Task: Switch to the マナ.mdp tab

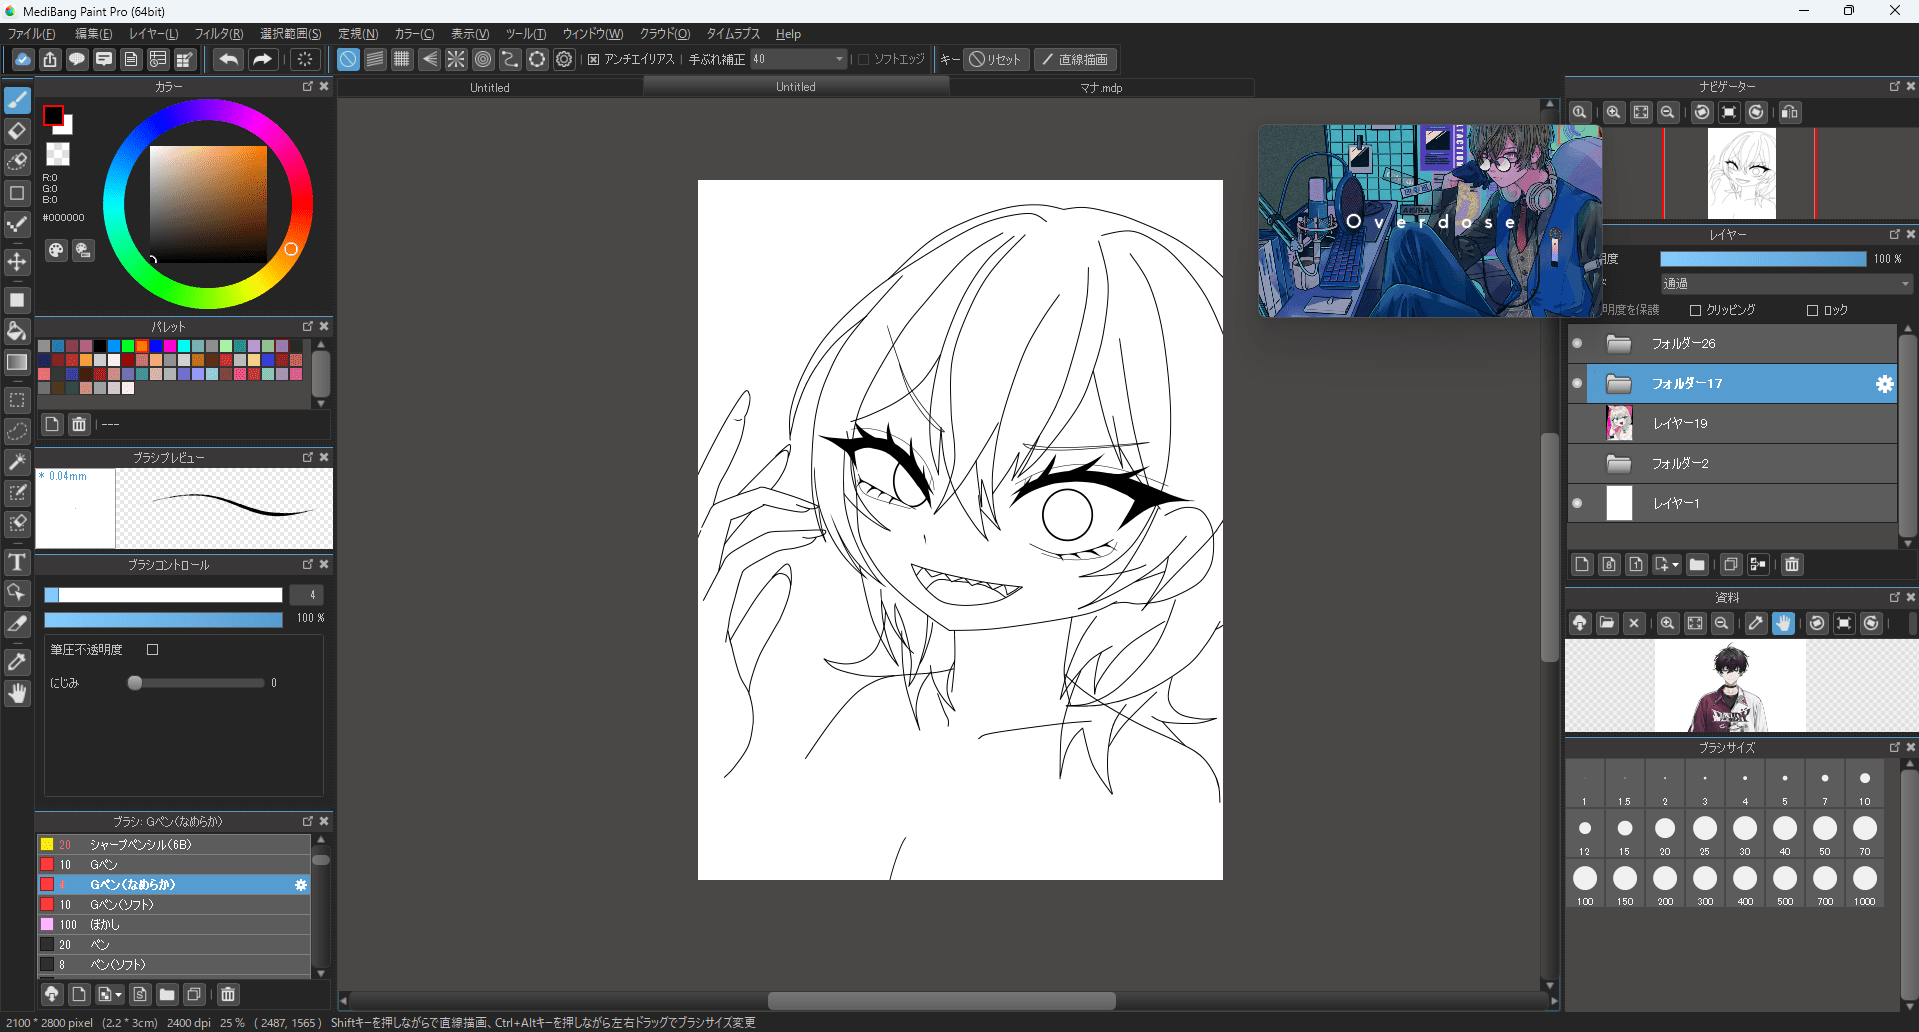Action: click(1101, 88)
